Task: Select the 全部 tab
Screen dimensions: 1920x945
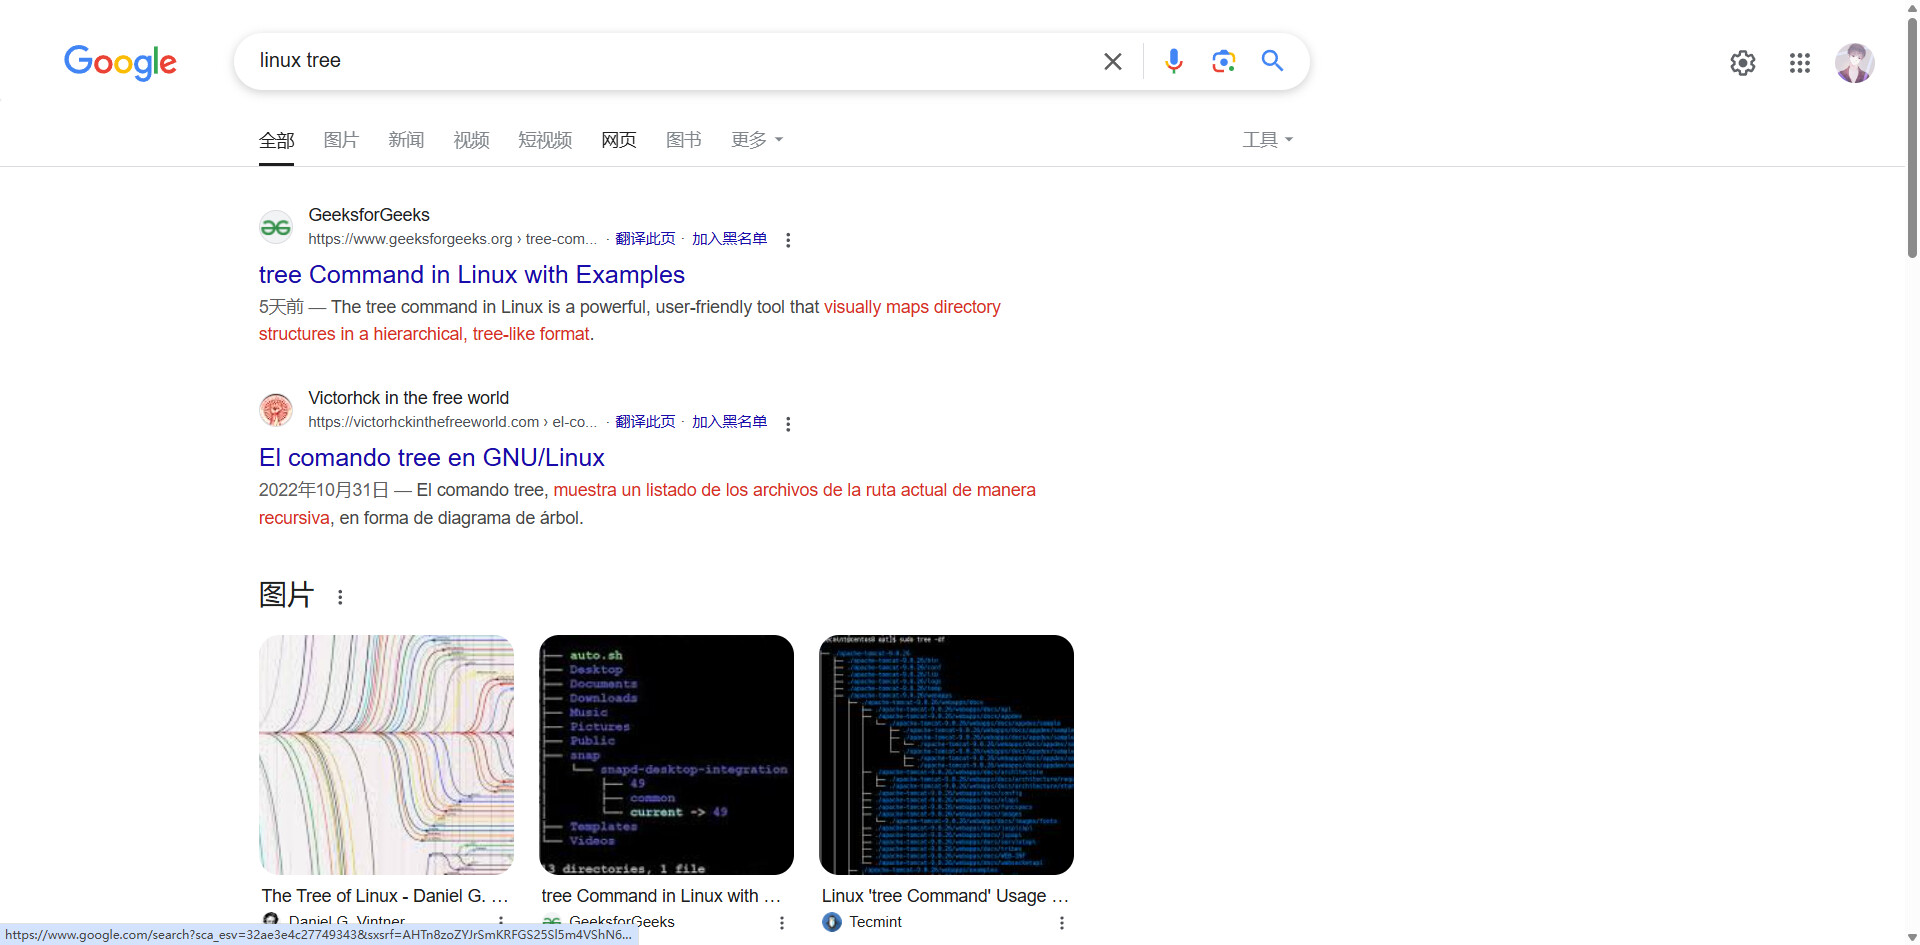Action: [277, 140]
